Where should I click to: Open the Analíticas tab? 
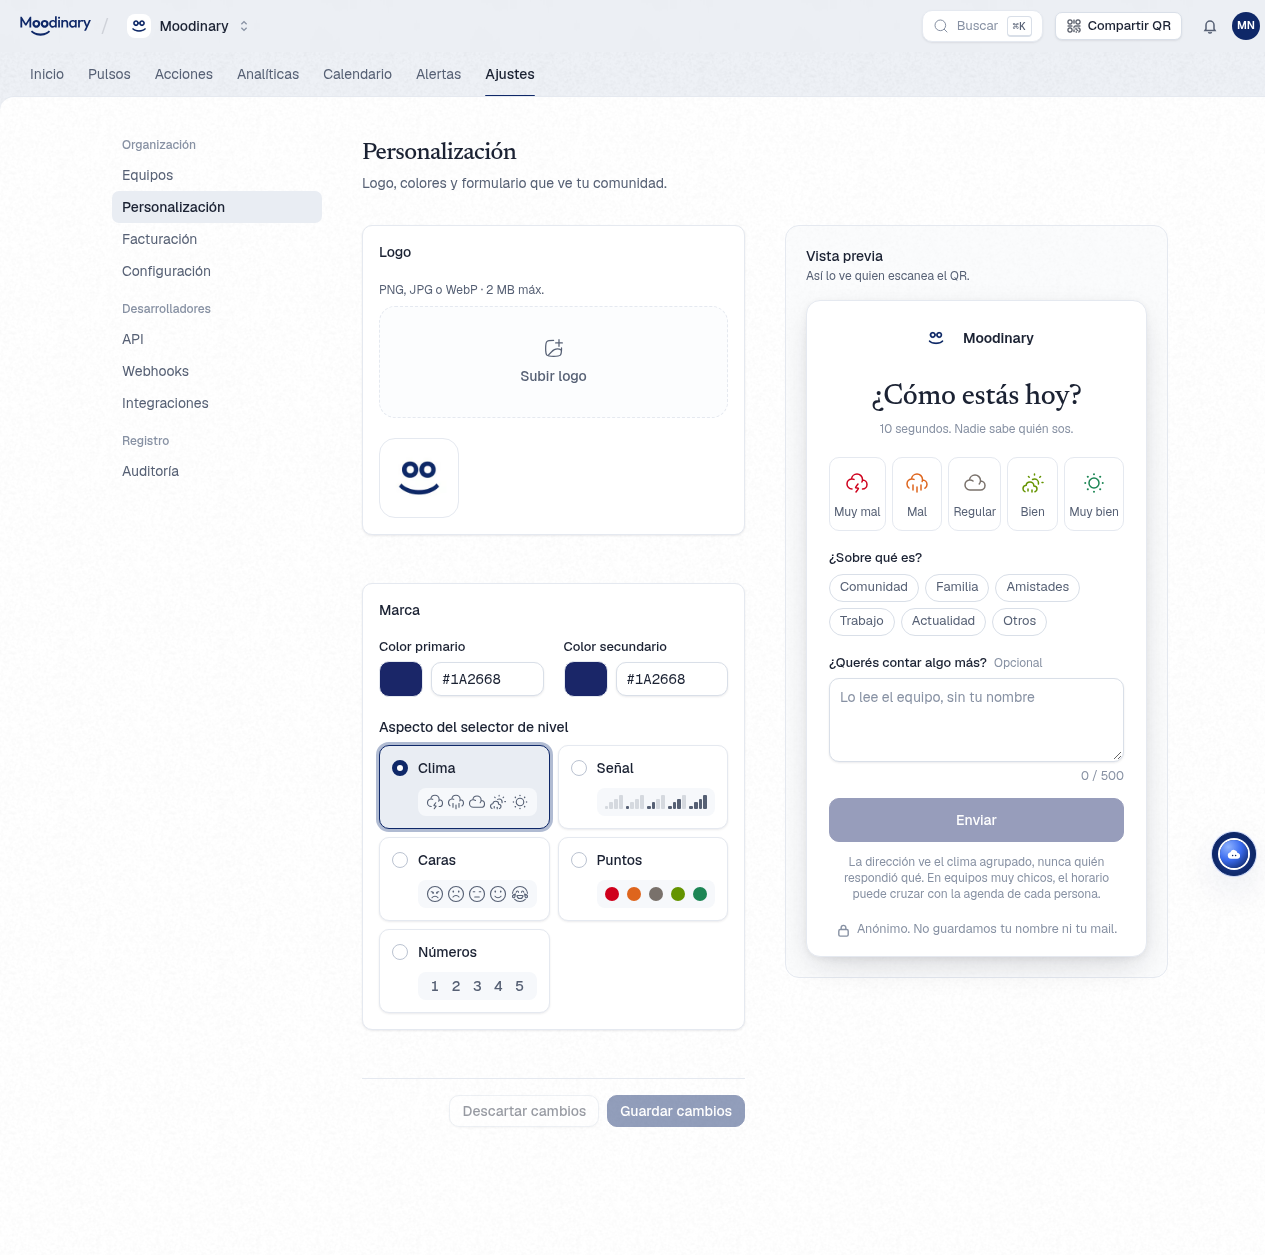coord(268,74)
